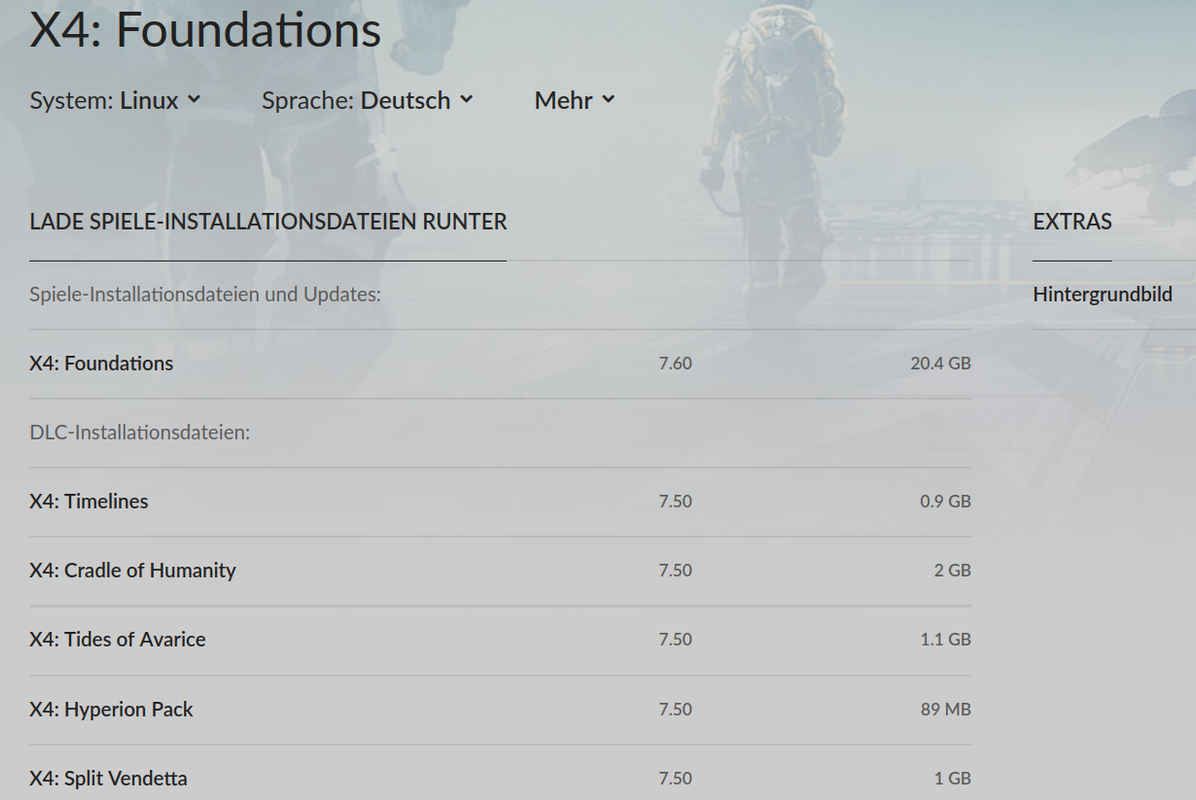Download the X4: Timelines DLC file

point(89,501)
